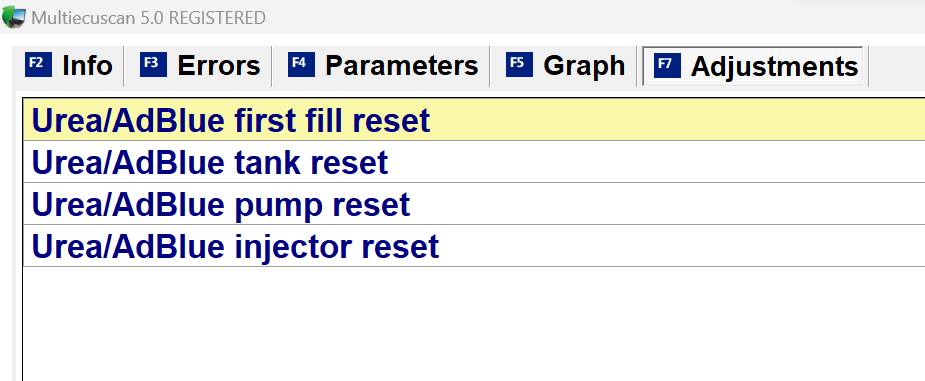Click empty white area below adjustment list
The width and height of the screenshot is (925, 381).
coord(472,324)
